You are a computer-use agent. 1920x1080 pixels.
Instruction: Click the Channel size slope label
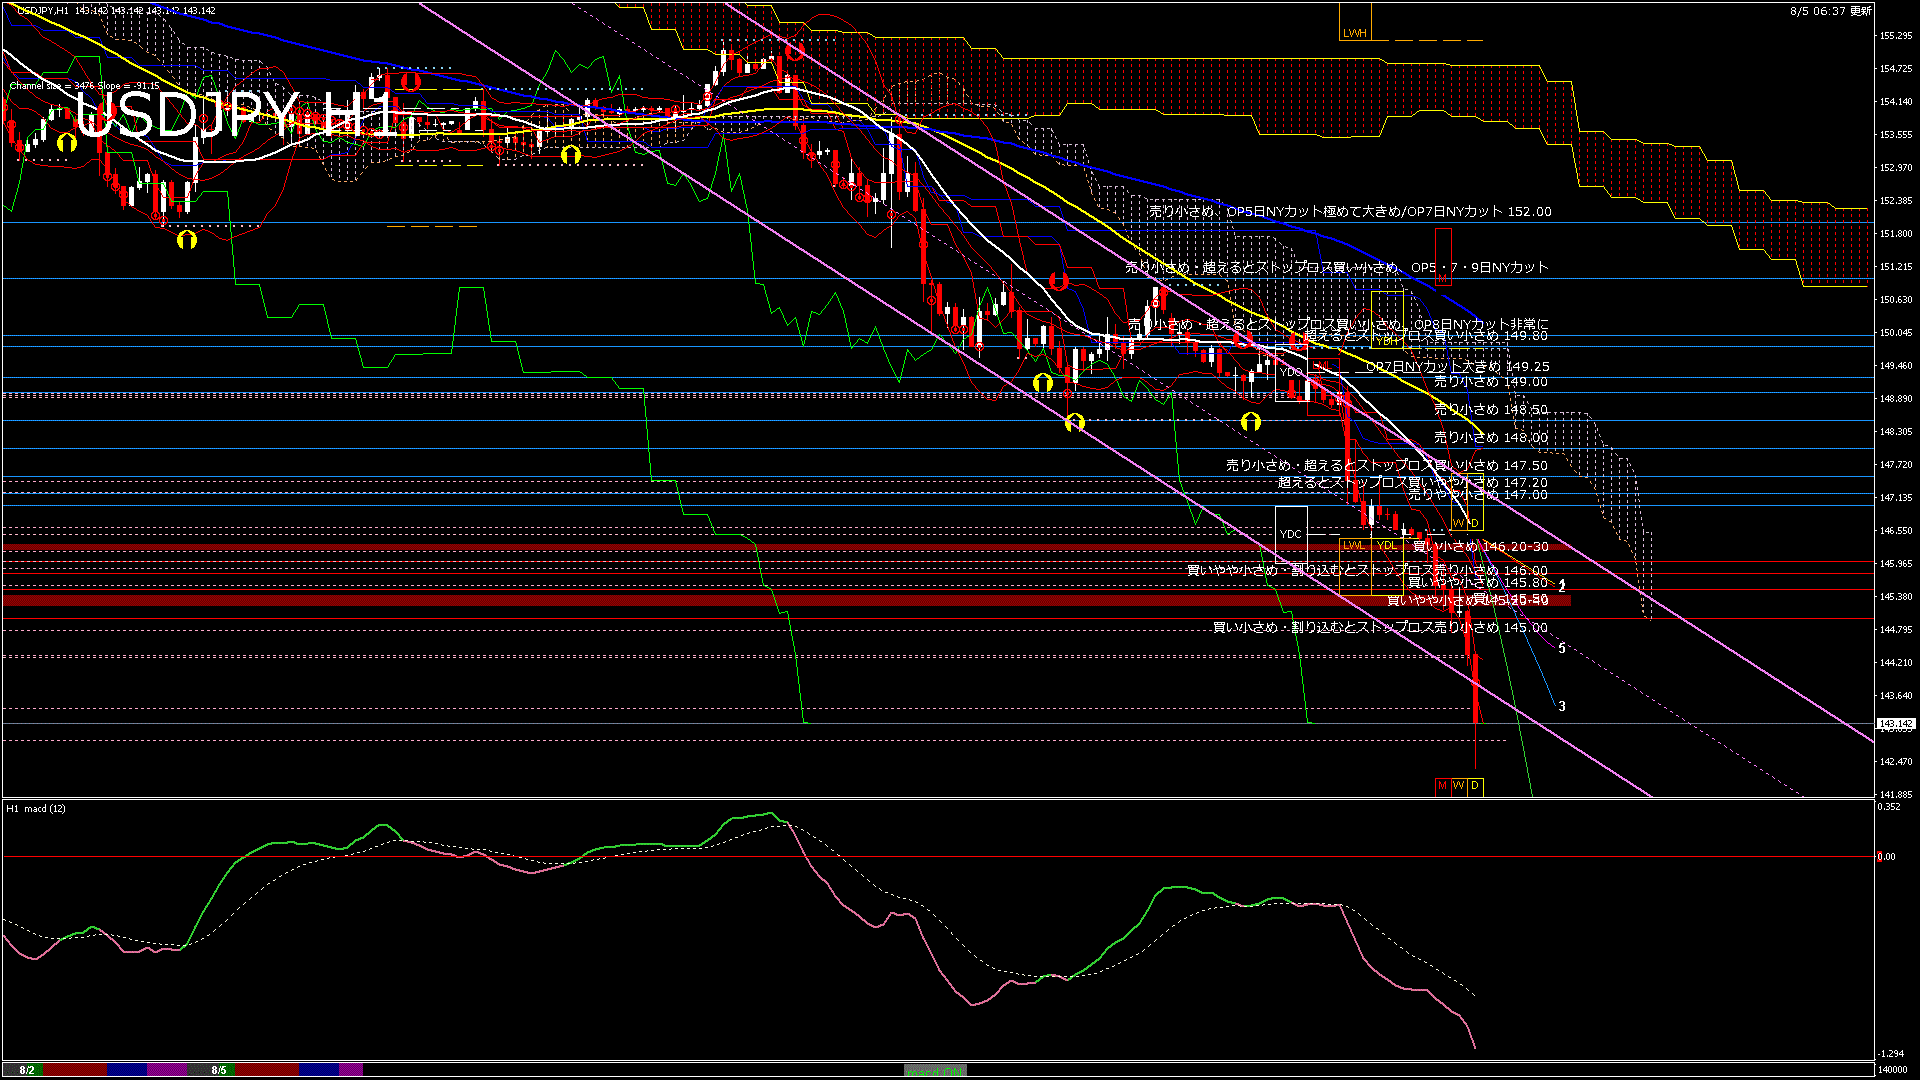click(85, 86)
